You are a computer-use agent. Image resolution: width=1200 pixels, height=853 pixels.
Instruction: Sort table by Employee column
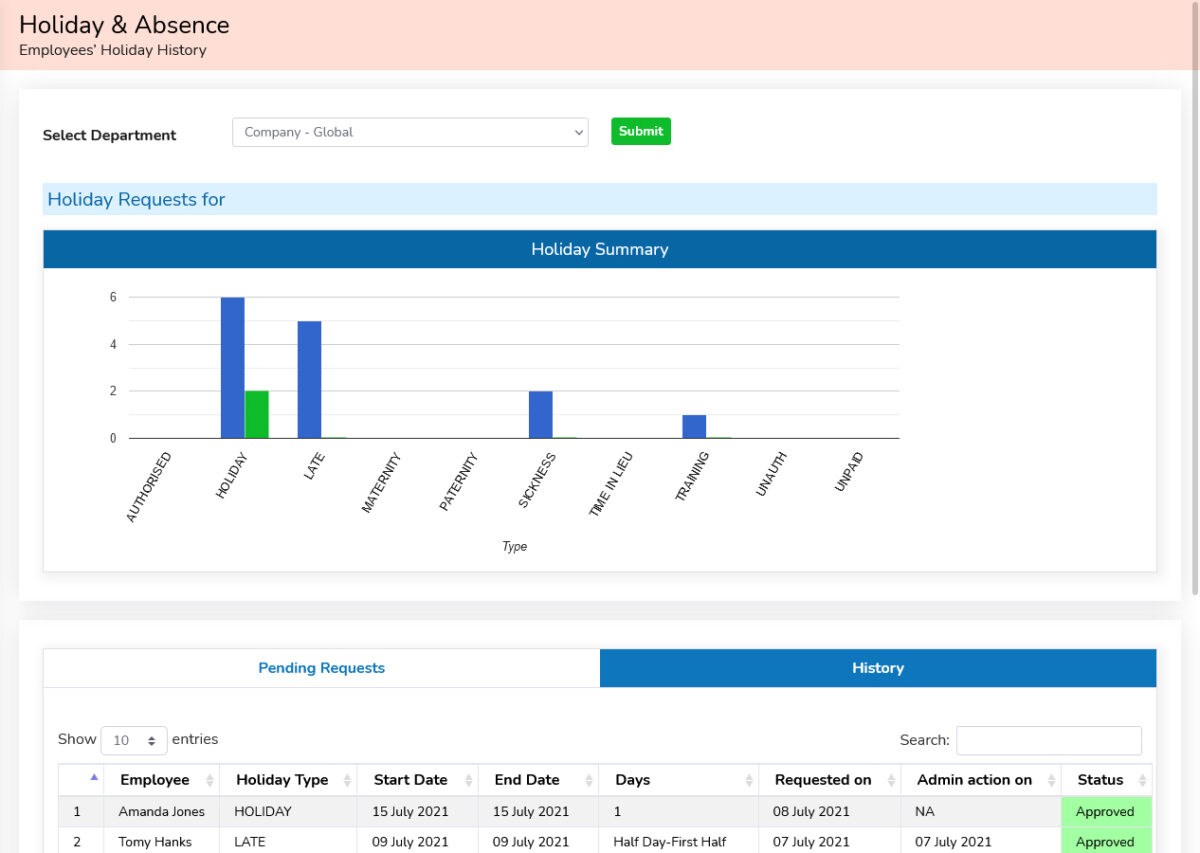coord(162,780)
